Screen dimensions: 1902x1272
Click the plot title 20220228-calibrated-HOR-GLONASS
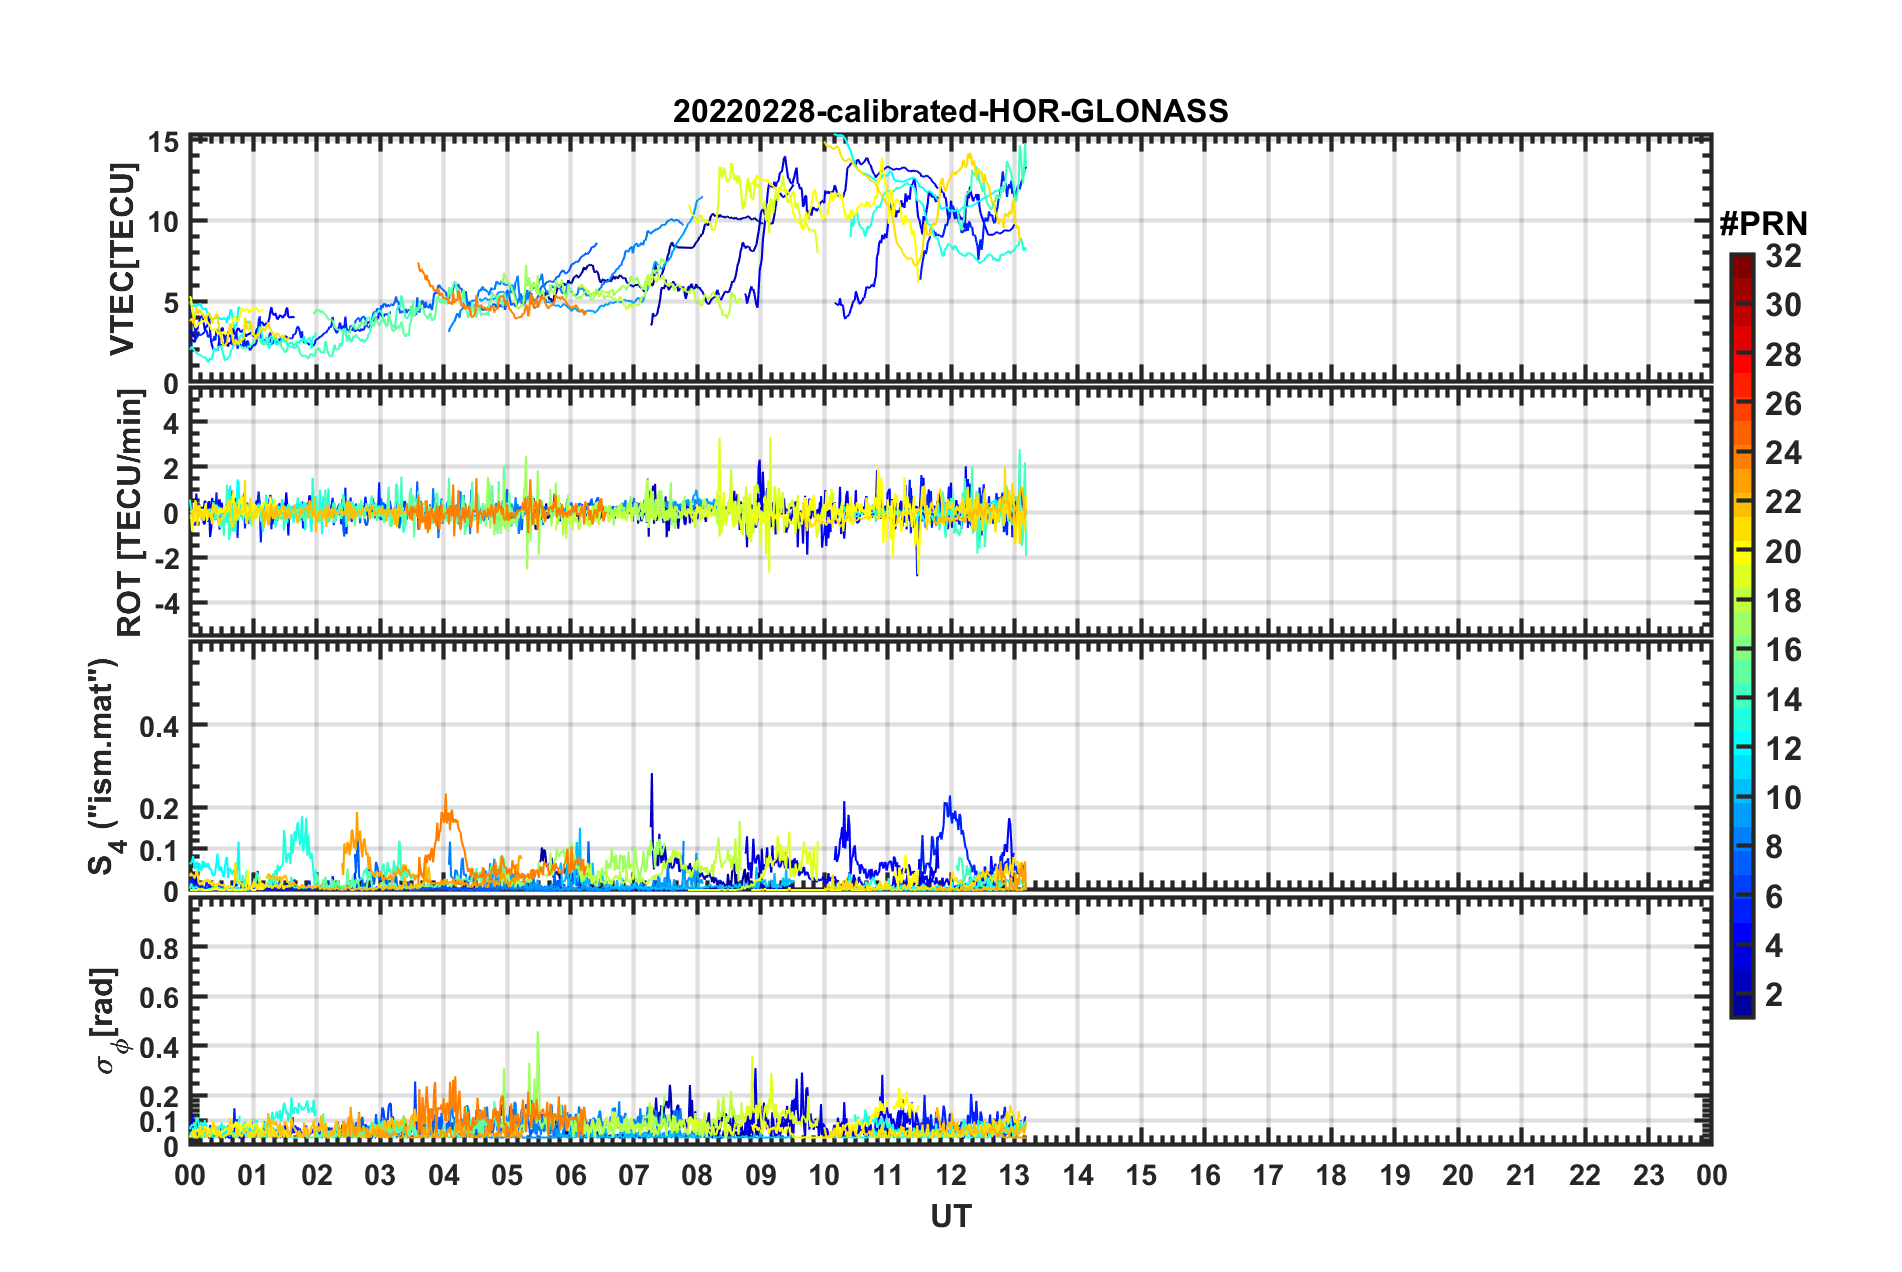pyautogui.click(x=950, y=111)
